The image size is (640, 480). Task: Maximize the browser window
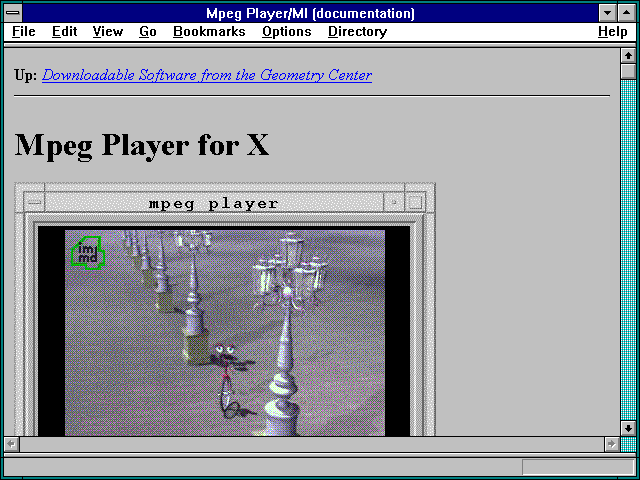(627, 13)
